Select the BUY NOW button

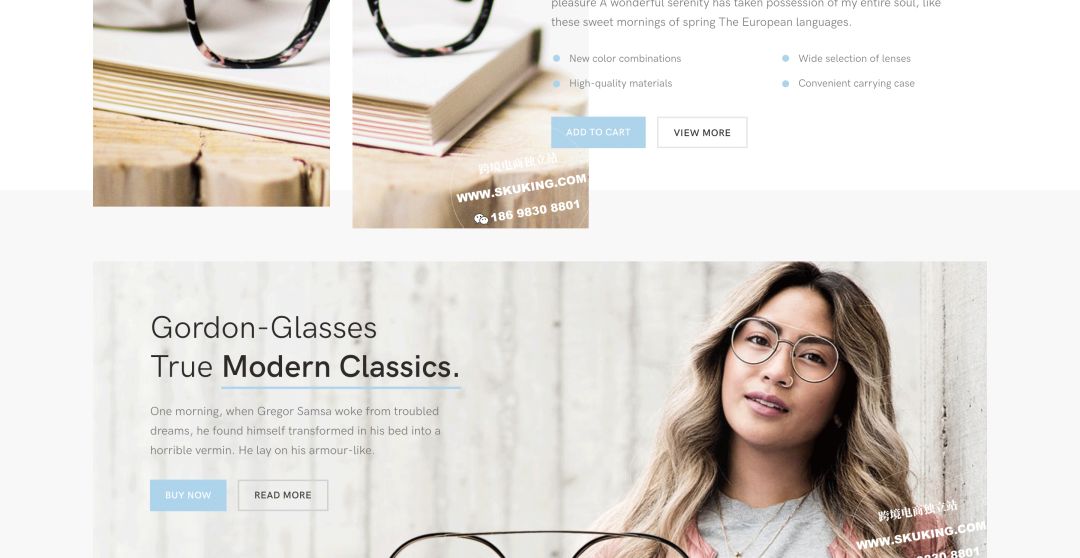pos(188,495)
